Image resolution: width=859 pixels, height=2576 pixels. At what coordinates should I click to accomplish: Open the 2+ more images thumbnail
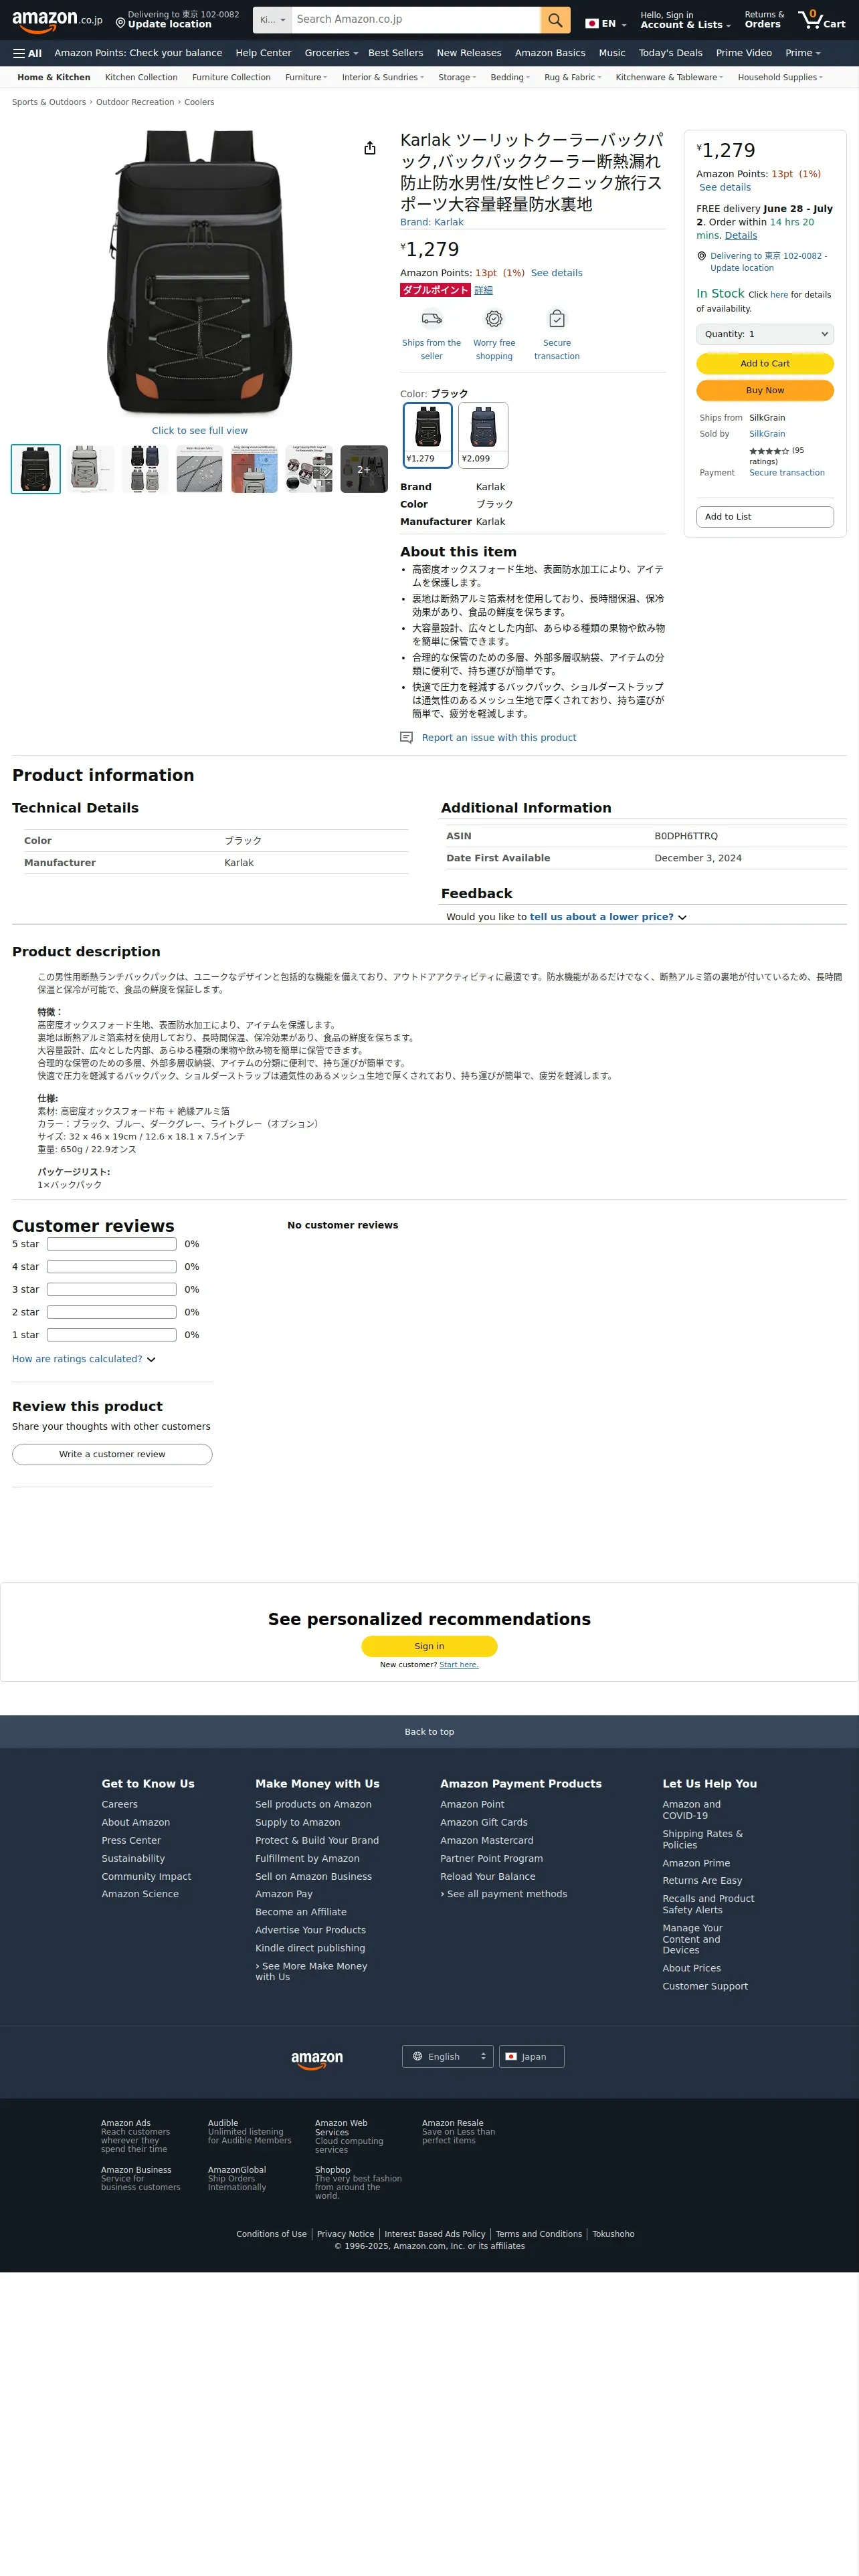pos(364,469)
